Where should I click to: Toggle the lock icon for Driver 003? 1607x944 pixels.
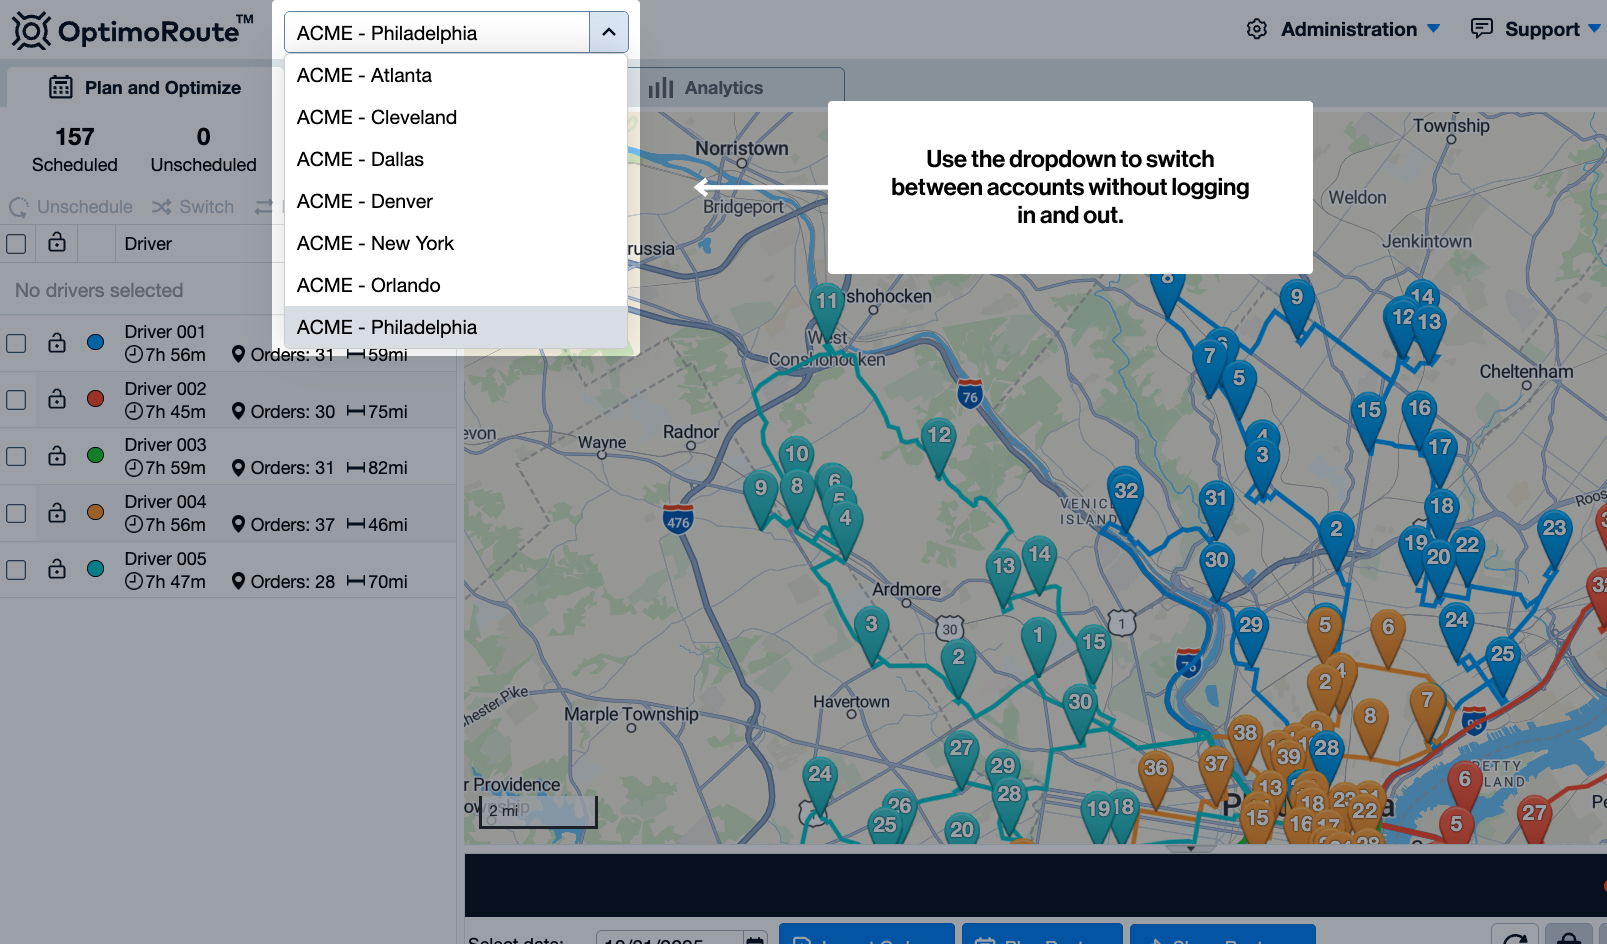pyautogui.click(x=57, y=455)
